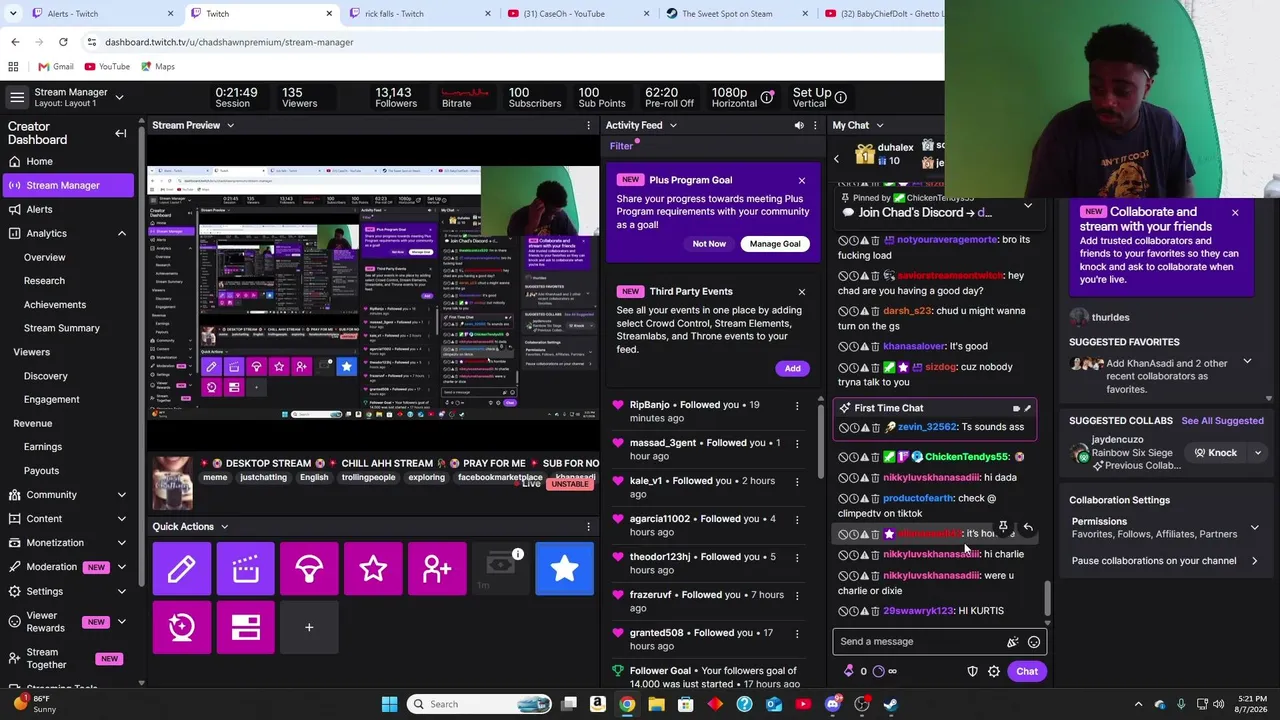The height and width of the screenshot is (720, 1280).
Task: Open Quick Actions three-dot options menu
Action: (588, 526)
